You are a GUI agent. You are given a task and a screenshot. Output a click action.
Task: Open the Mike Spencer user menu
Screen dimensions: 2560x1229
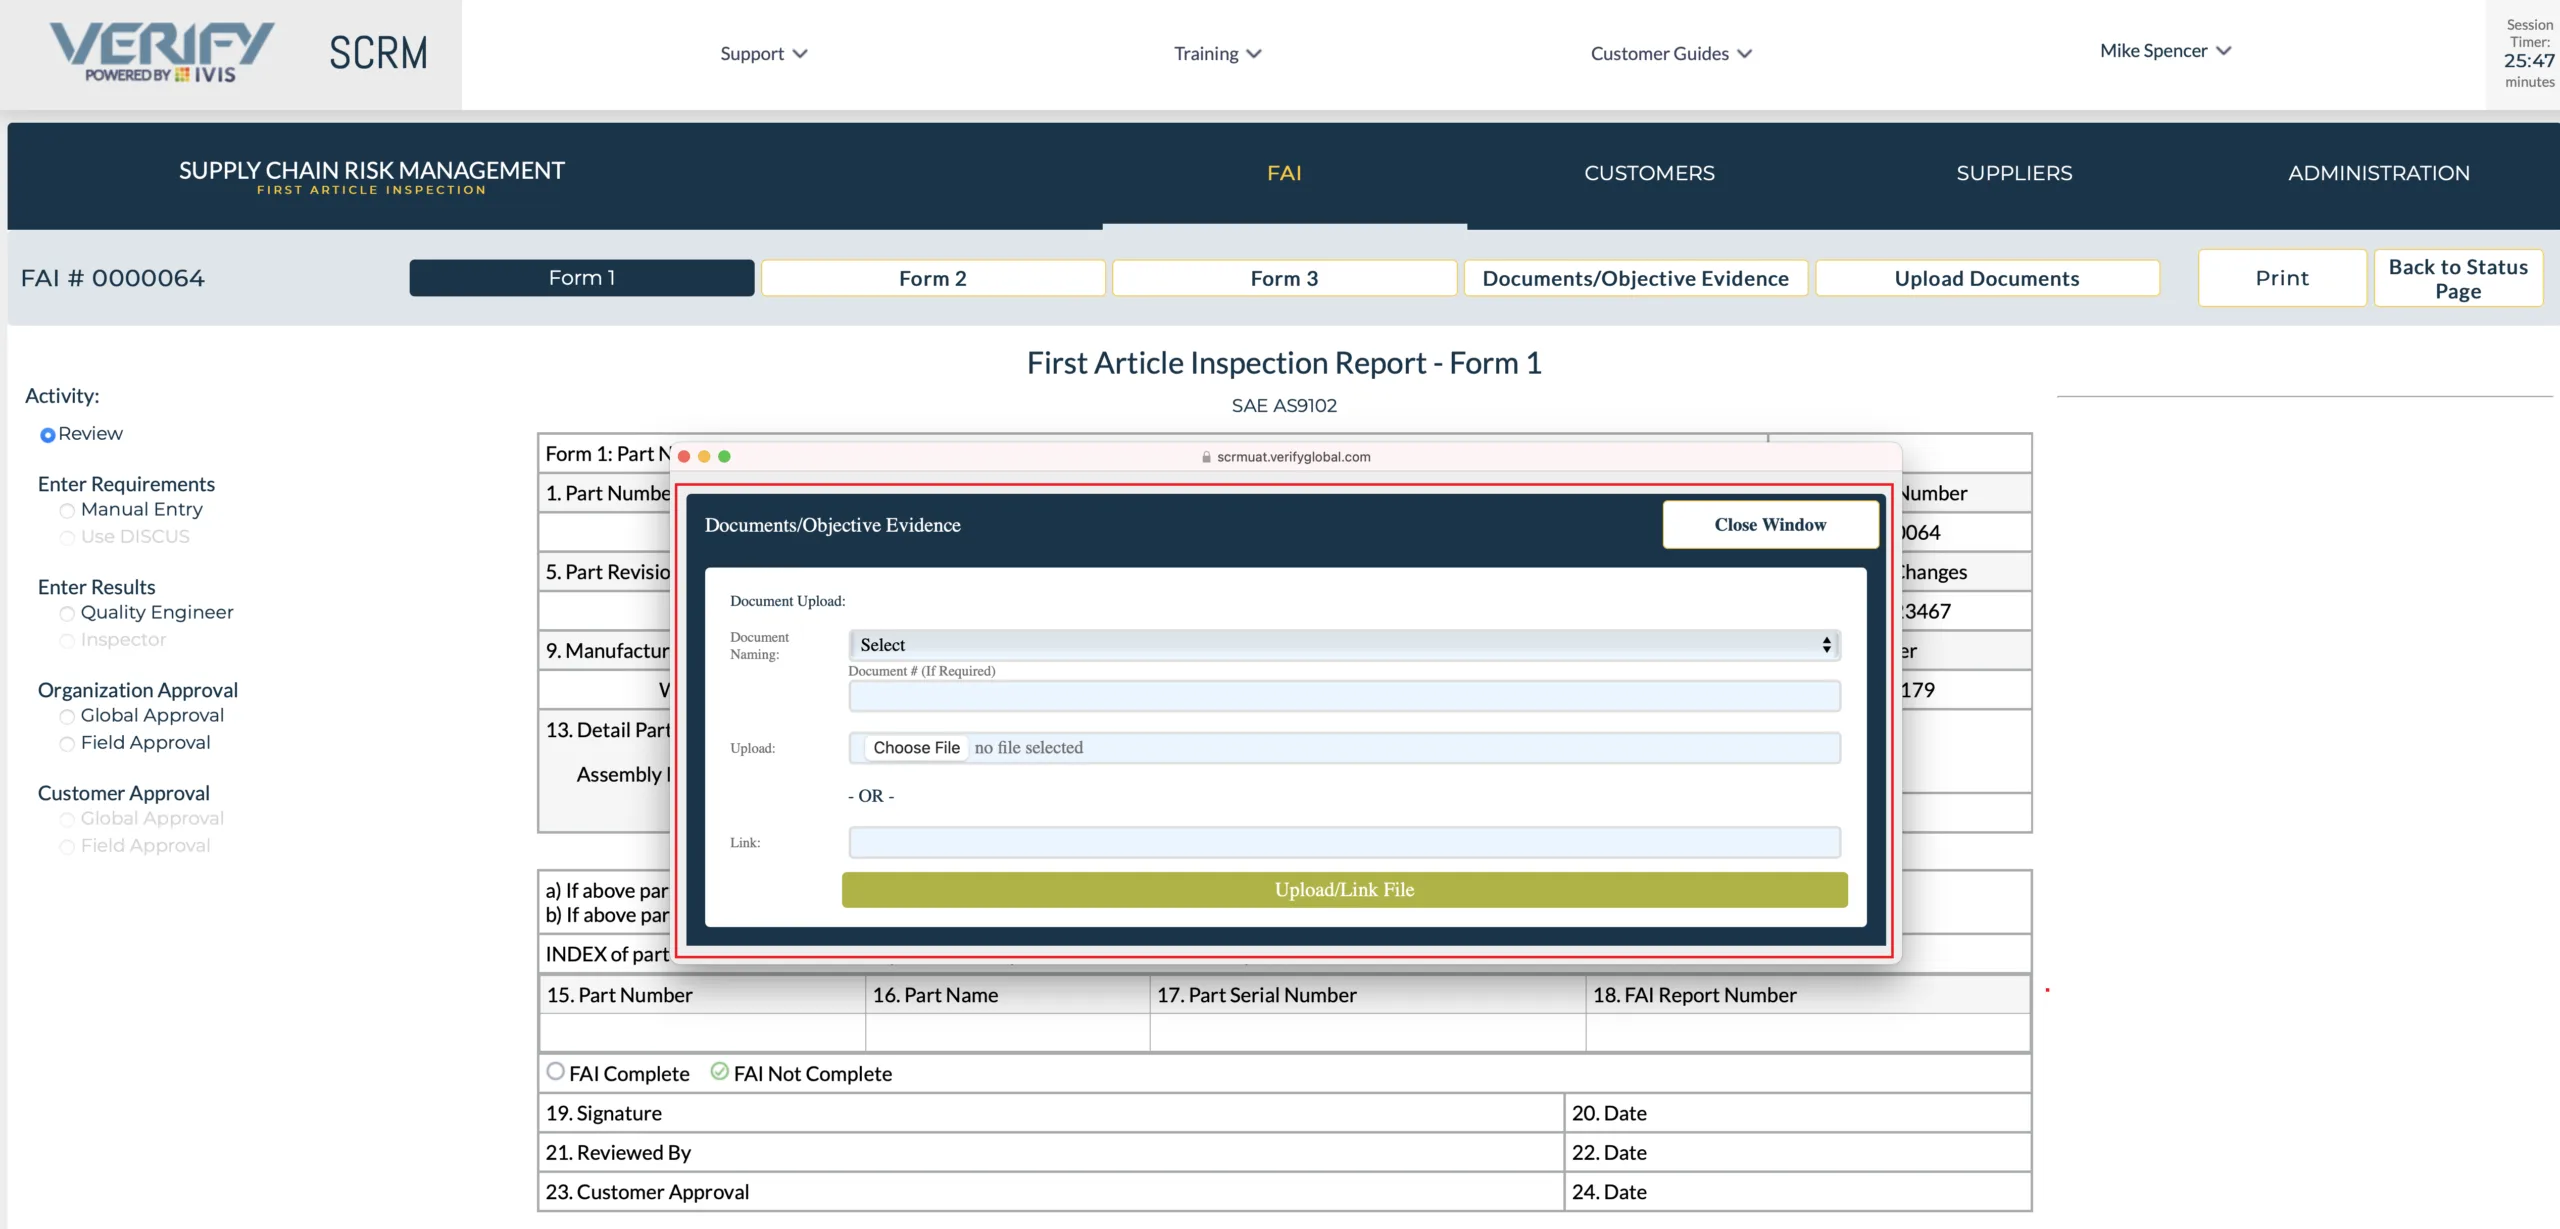click(x=2165, y=51)
